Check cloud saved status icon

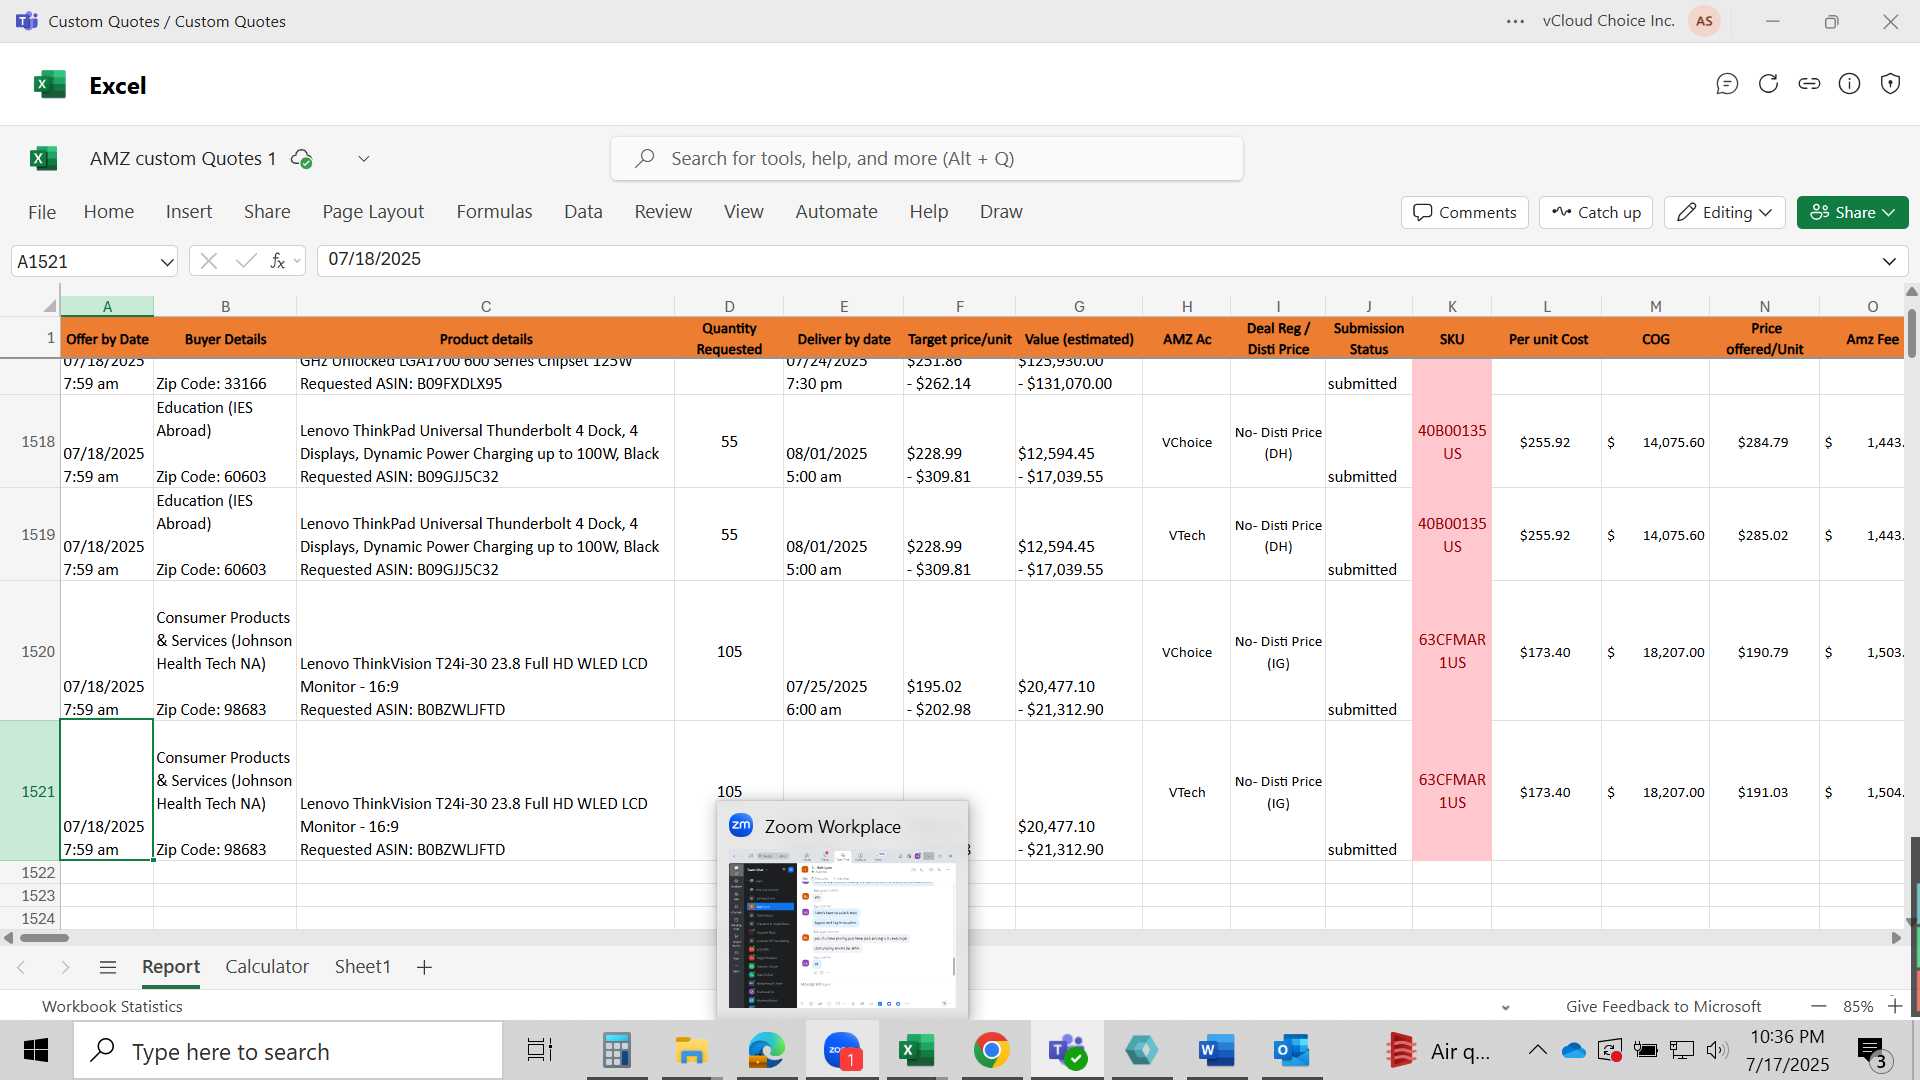301,158
